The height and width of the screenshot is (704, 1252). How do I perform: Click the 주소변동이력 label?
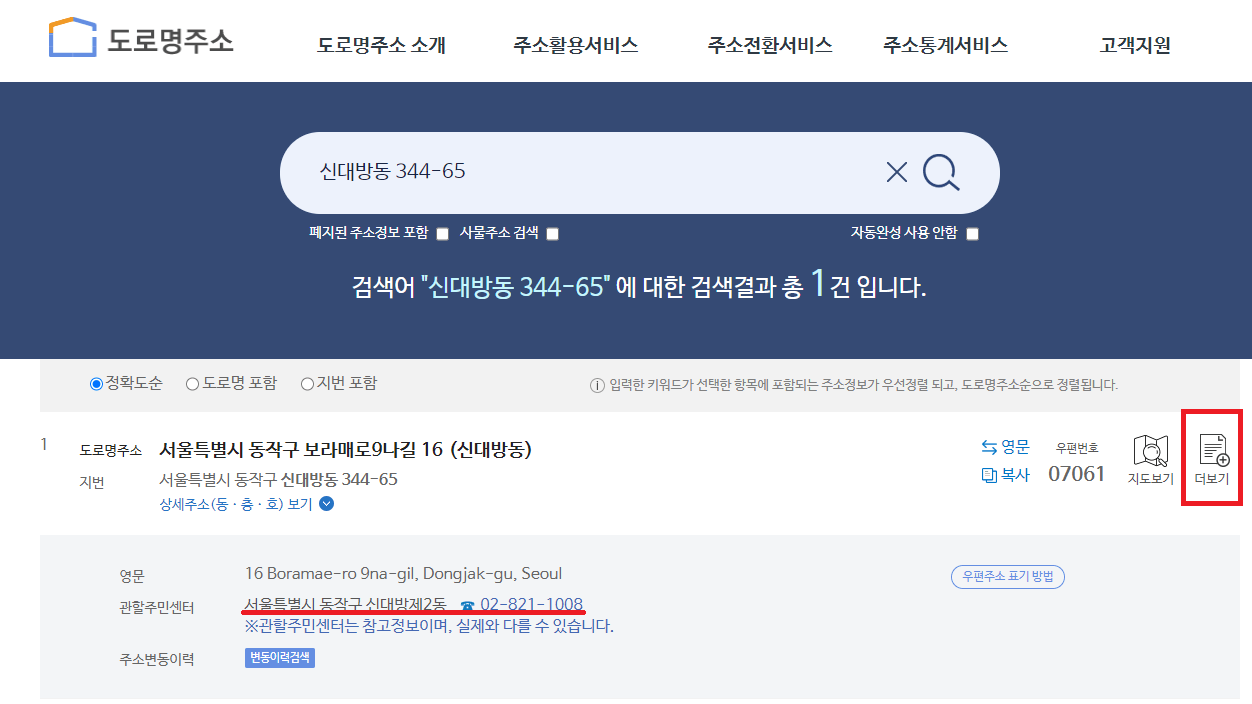(x=157, y=659)
